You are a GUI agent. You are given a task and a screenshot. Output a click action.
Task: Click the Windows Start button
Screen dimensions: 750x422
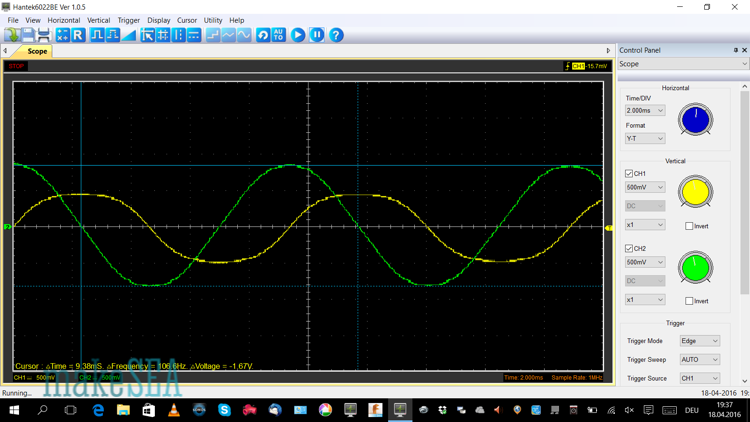click(14, 410)
